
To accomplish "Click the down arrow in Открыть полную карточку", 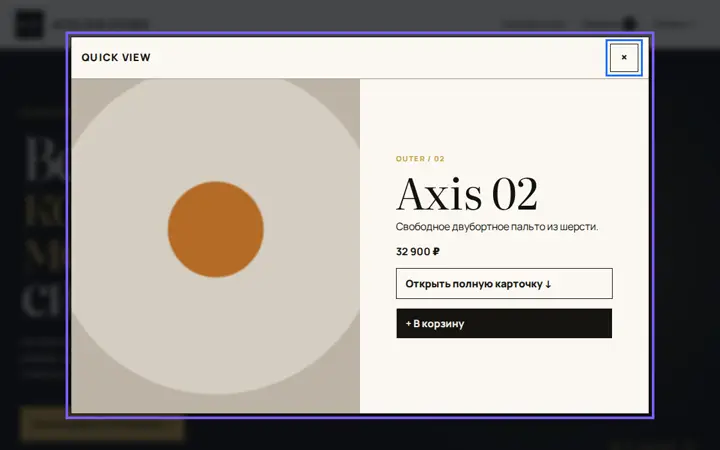I will (x=548, y=284).
